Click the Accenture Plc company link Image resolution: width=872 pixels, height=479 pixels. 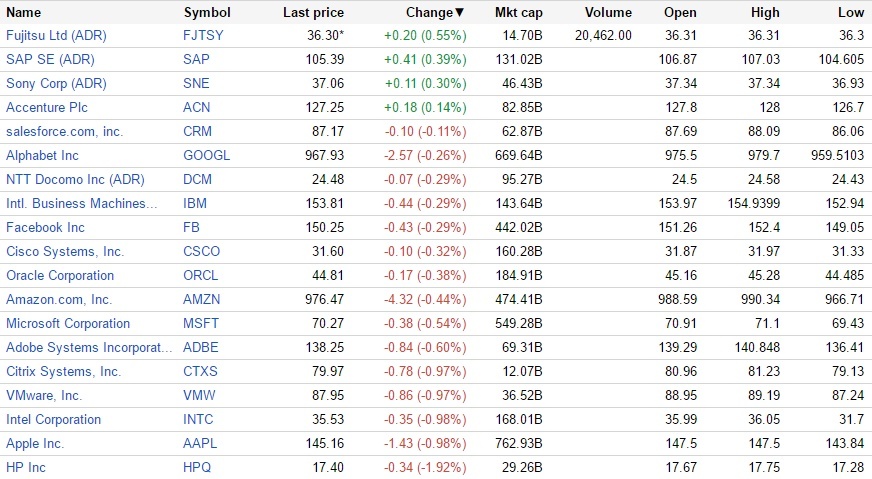tap(44, 107)
